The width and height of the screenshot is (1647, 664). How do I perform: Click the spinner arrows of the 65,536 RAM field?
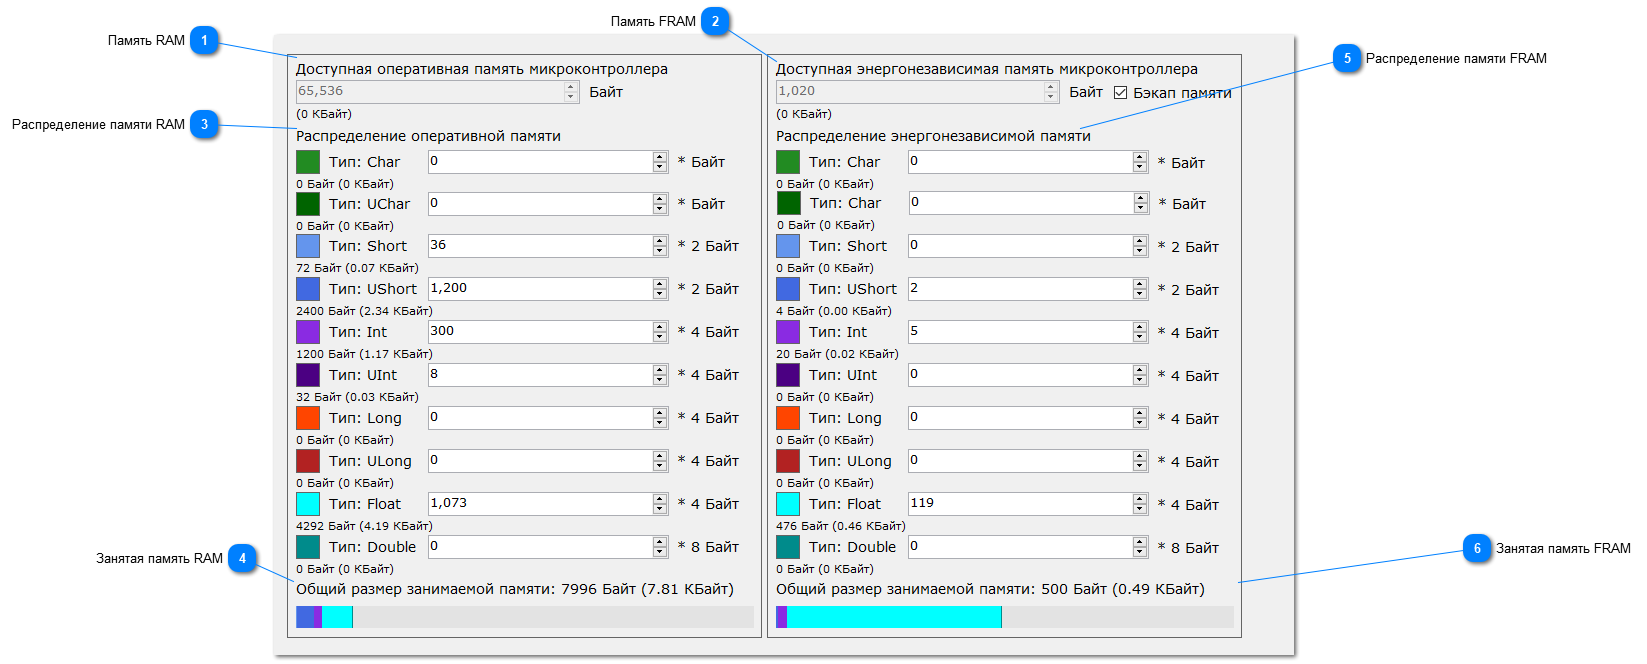(x=571, y=92)
